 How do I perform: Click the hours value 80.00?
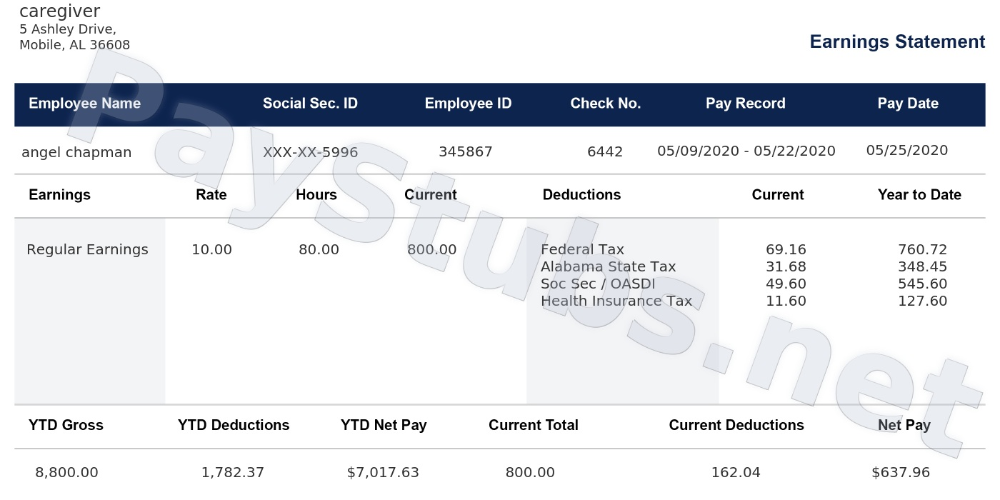[x=319, y=249]
